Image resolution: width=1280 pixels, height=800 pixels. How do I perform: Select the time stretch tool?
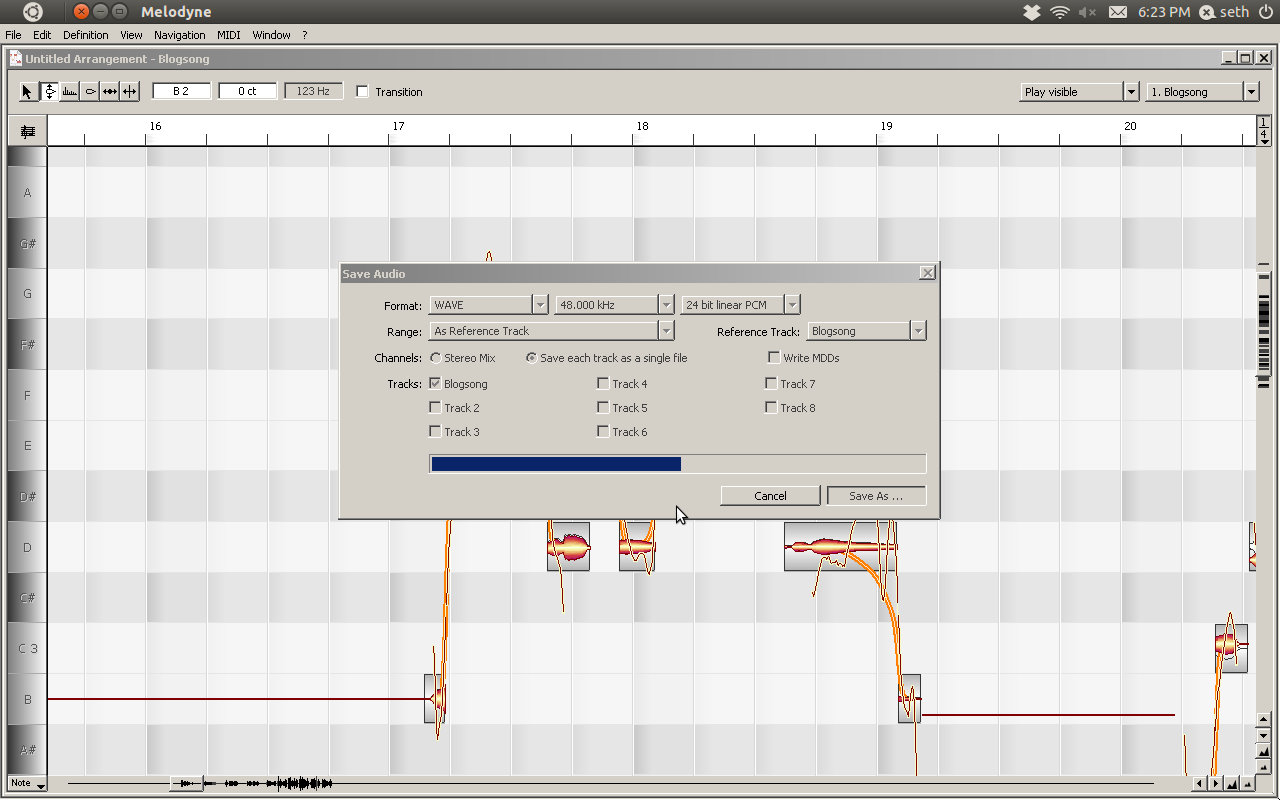pos(109,92)
